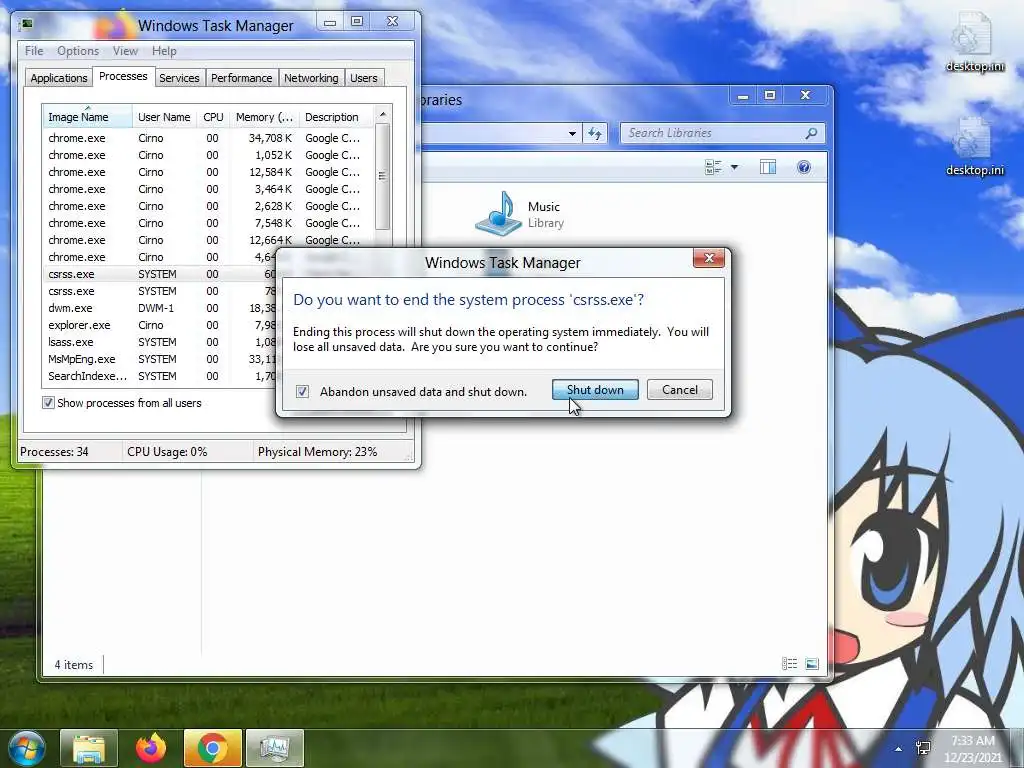This screenshot has width=1024, height=768.
Task: Select the SearchIndexer process row
Action: point(160,376)
